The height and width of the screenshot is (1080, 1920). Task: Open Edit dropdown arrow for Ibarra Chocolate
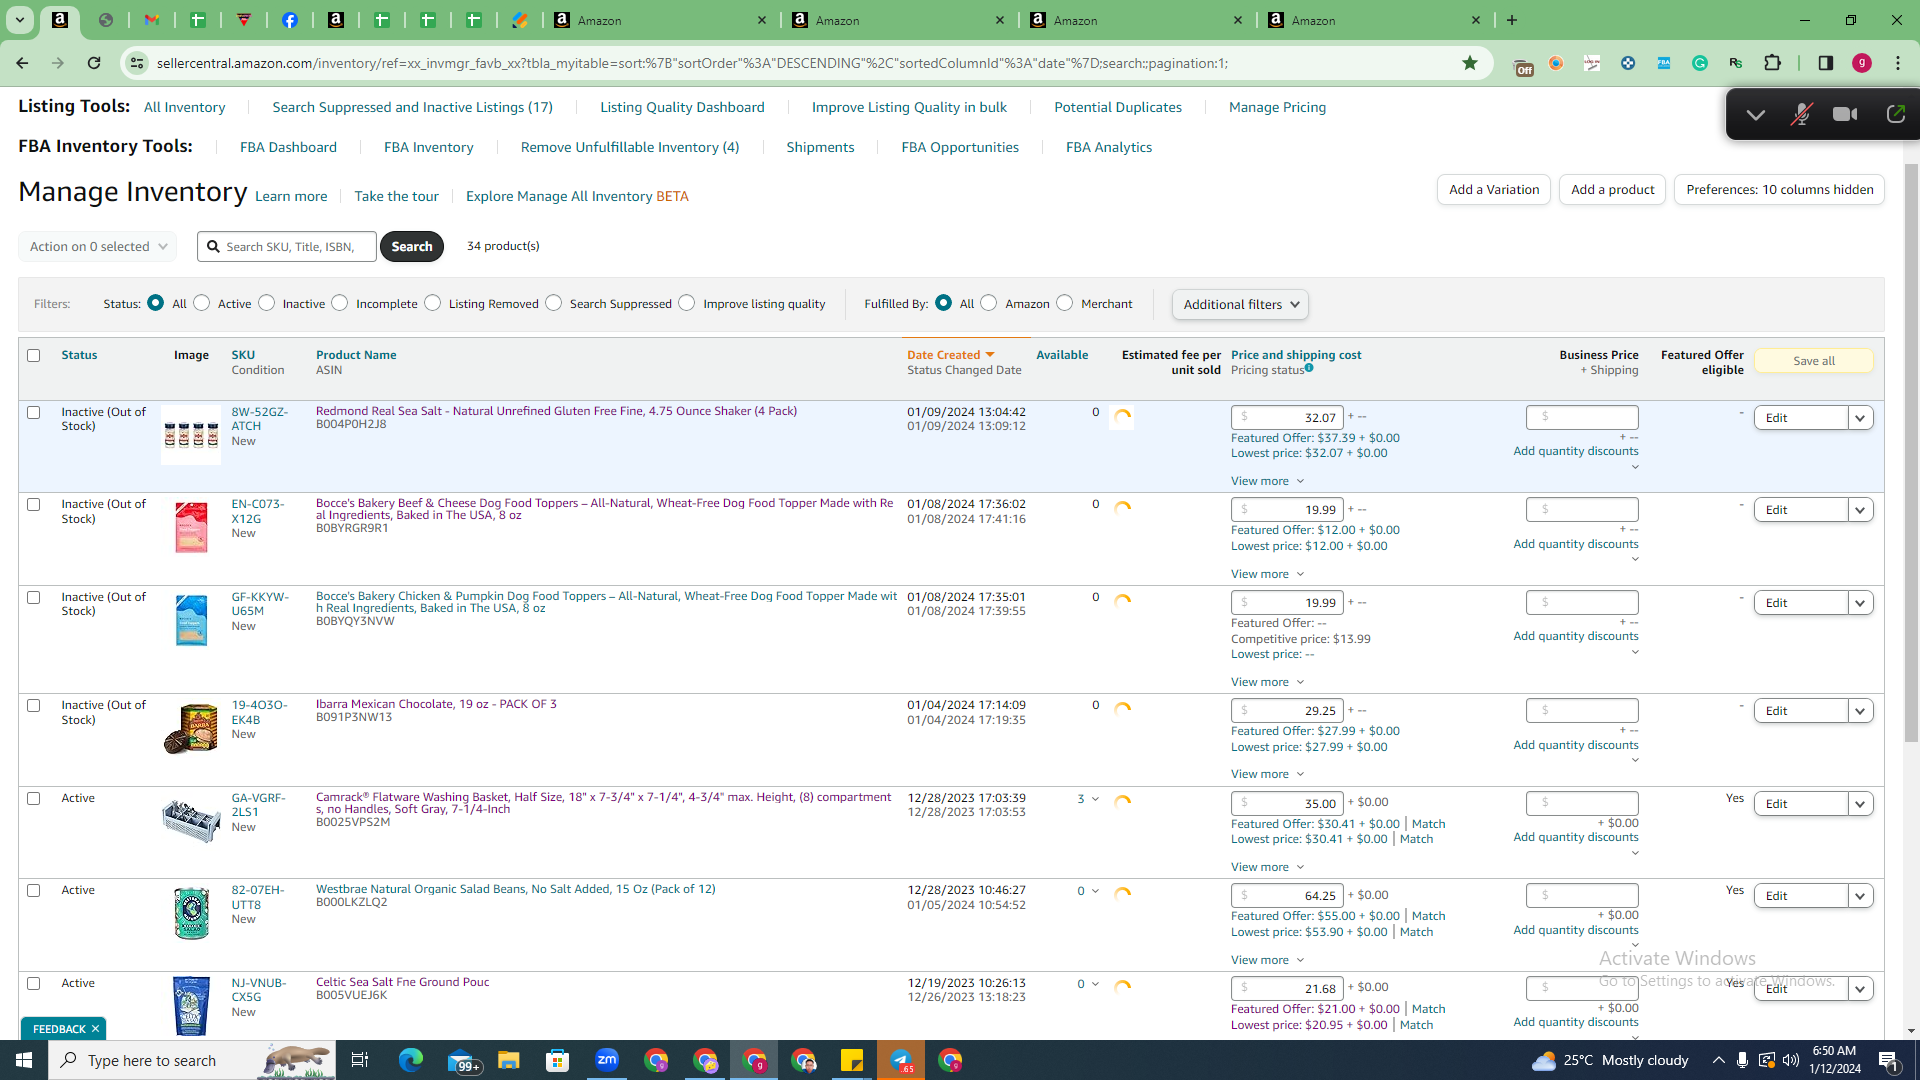coord(1860,711)
